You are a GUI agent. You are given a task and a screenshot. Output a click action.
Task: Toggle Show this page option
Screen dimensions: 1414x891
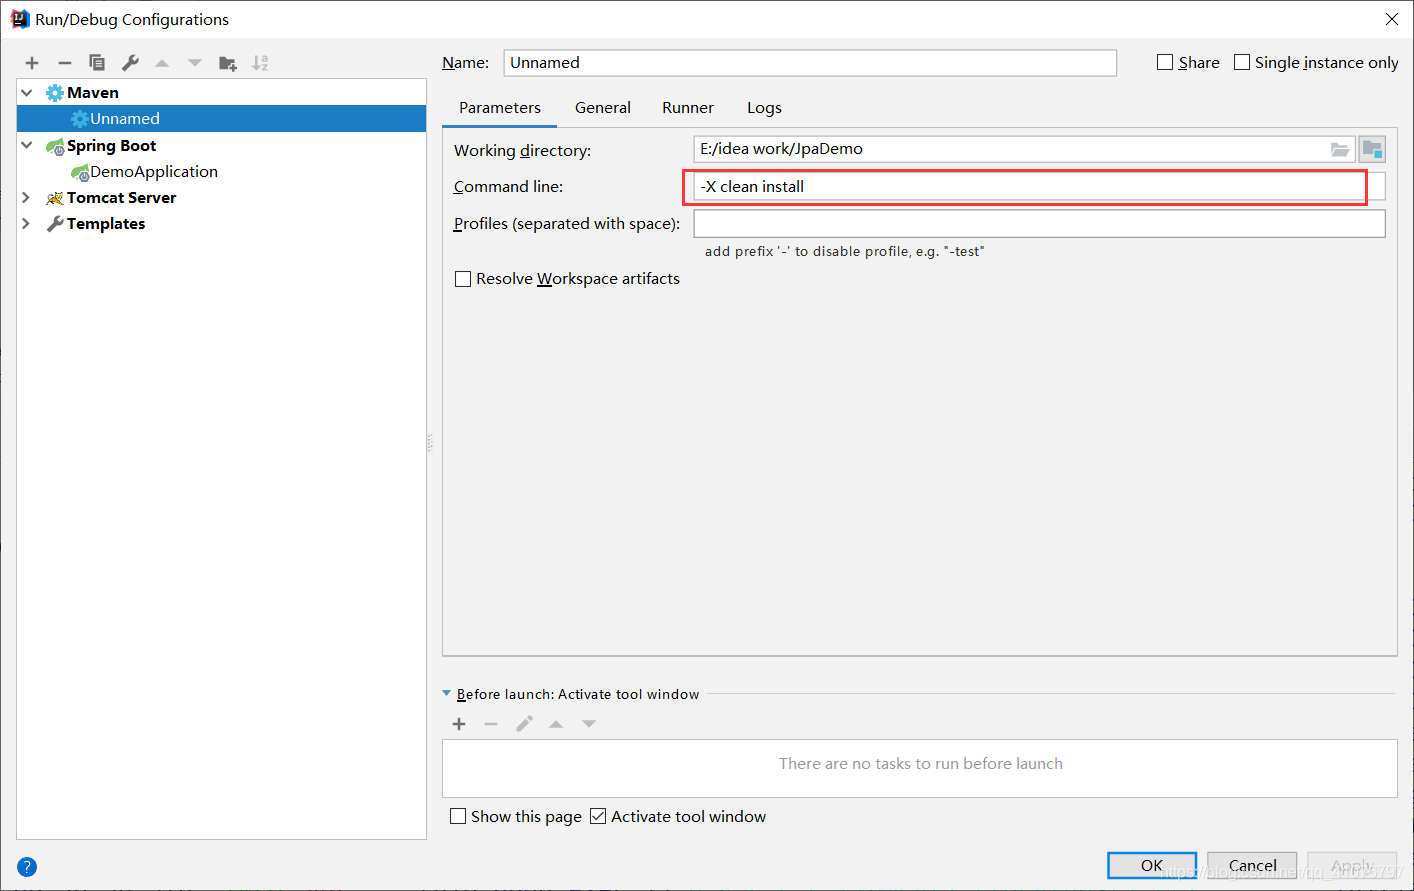(459, 816)
